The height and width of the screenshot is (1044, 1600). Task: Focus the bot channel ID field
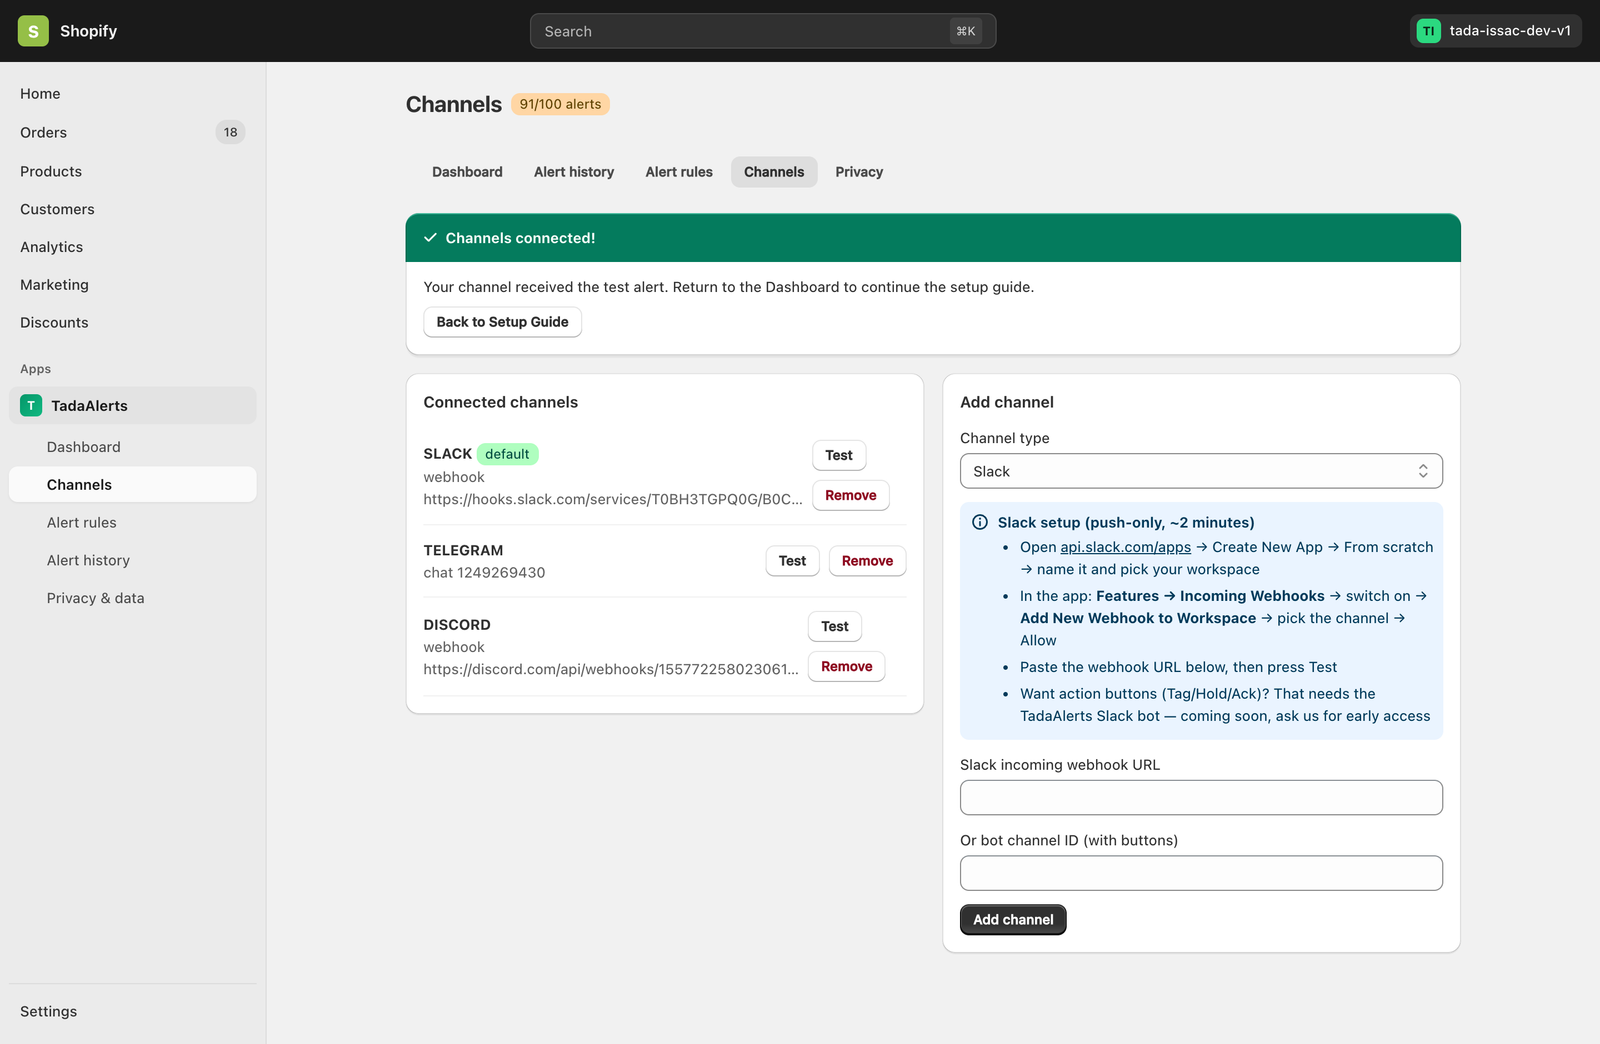click(1201, 873)
